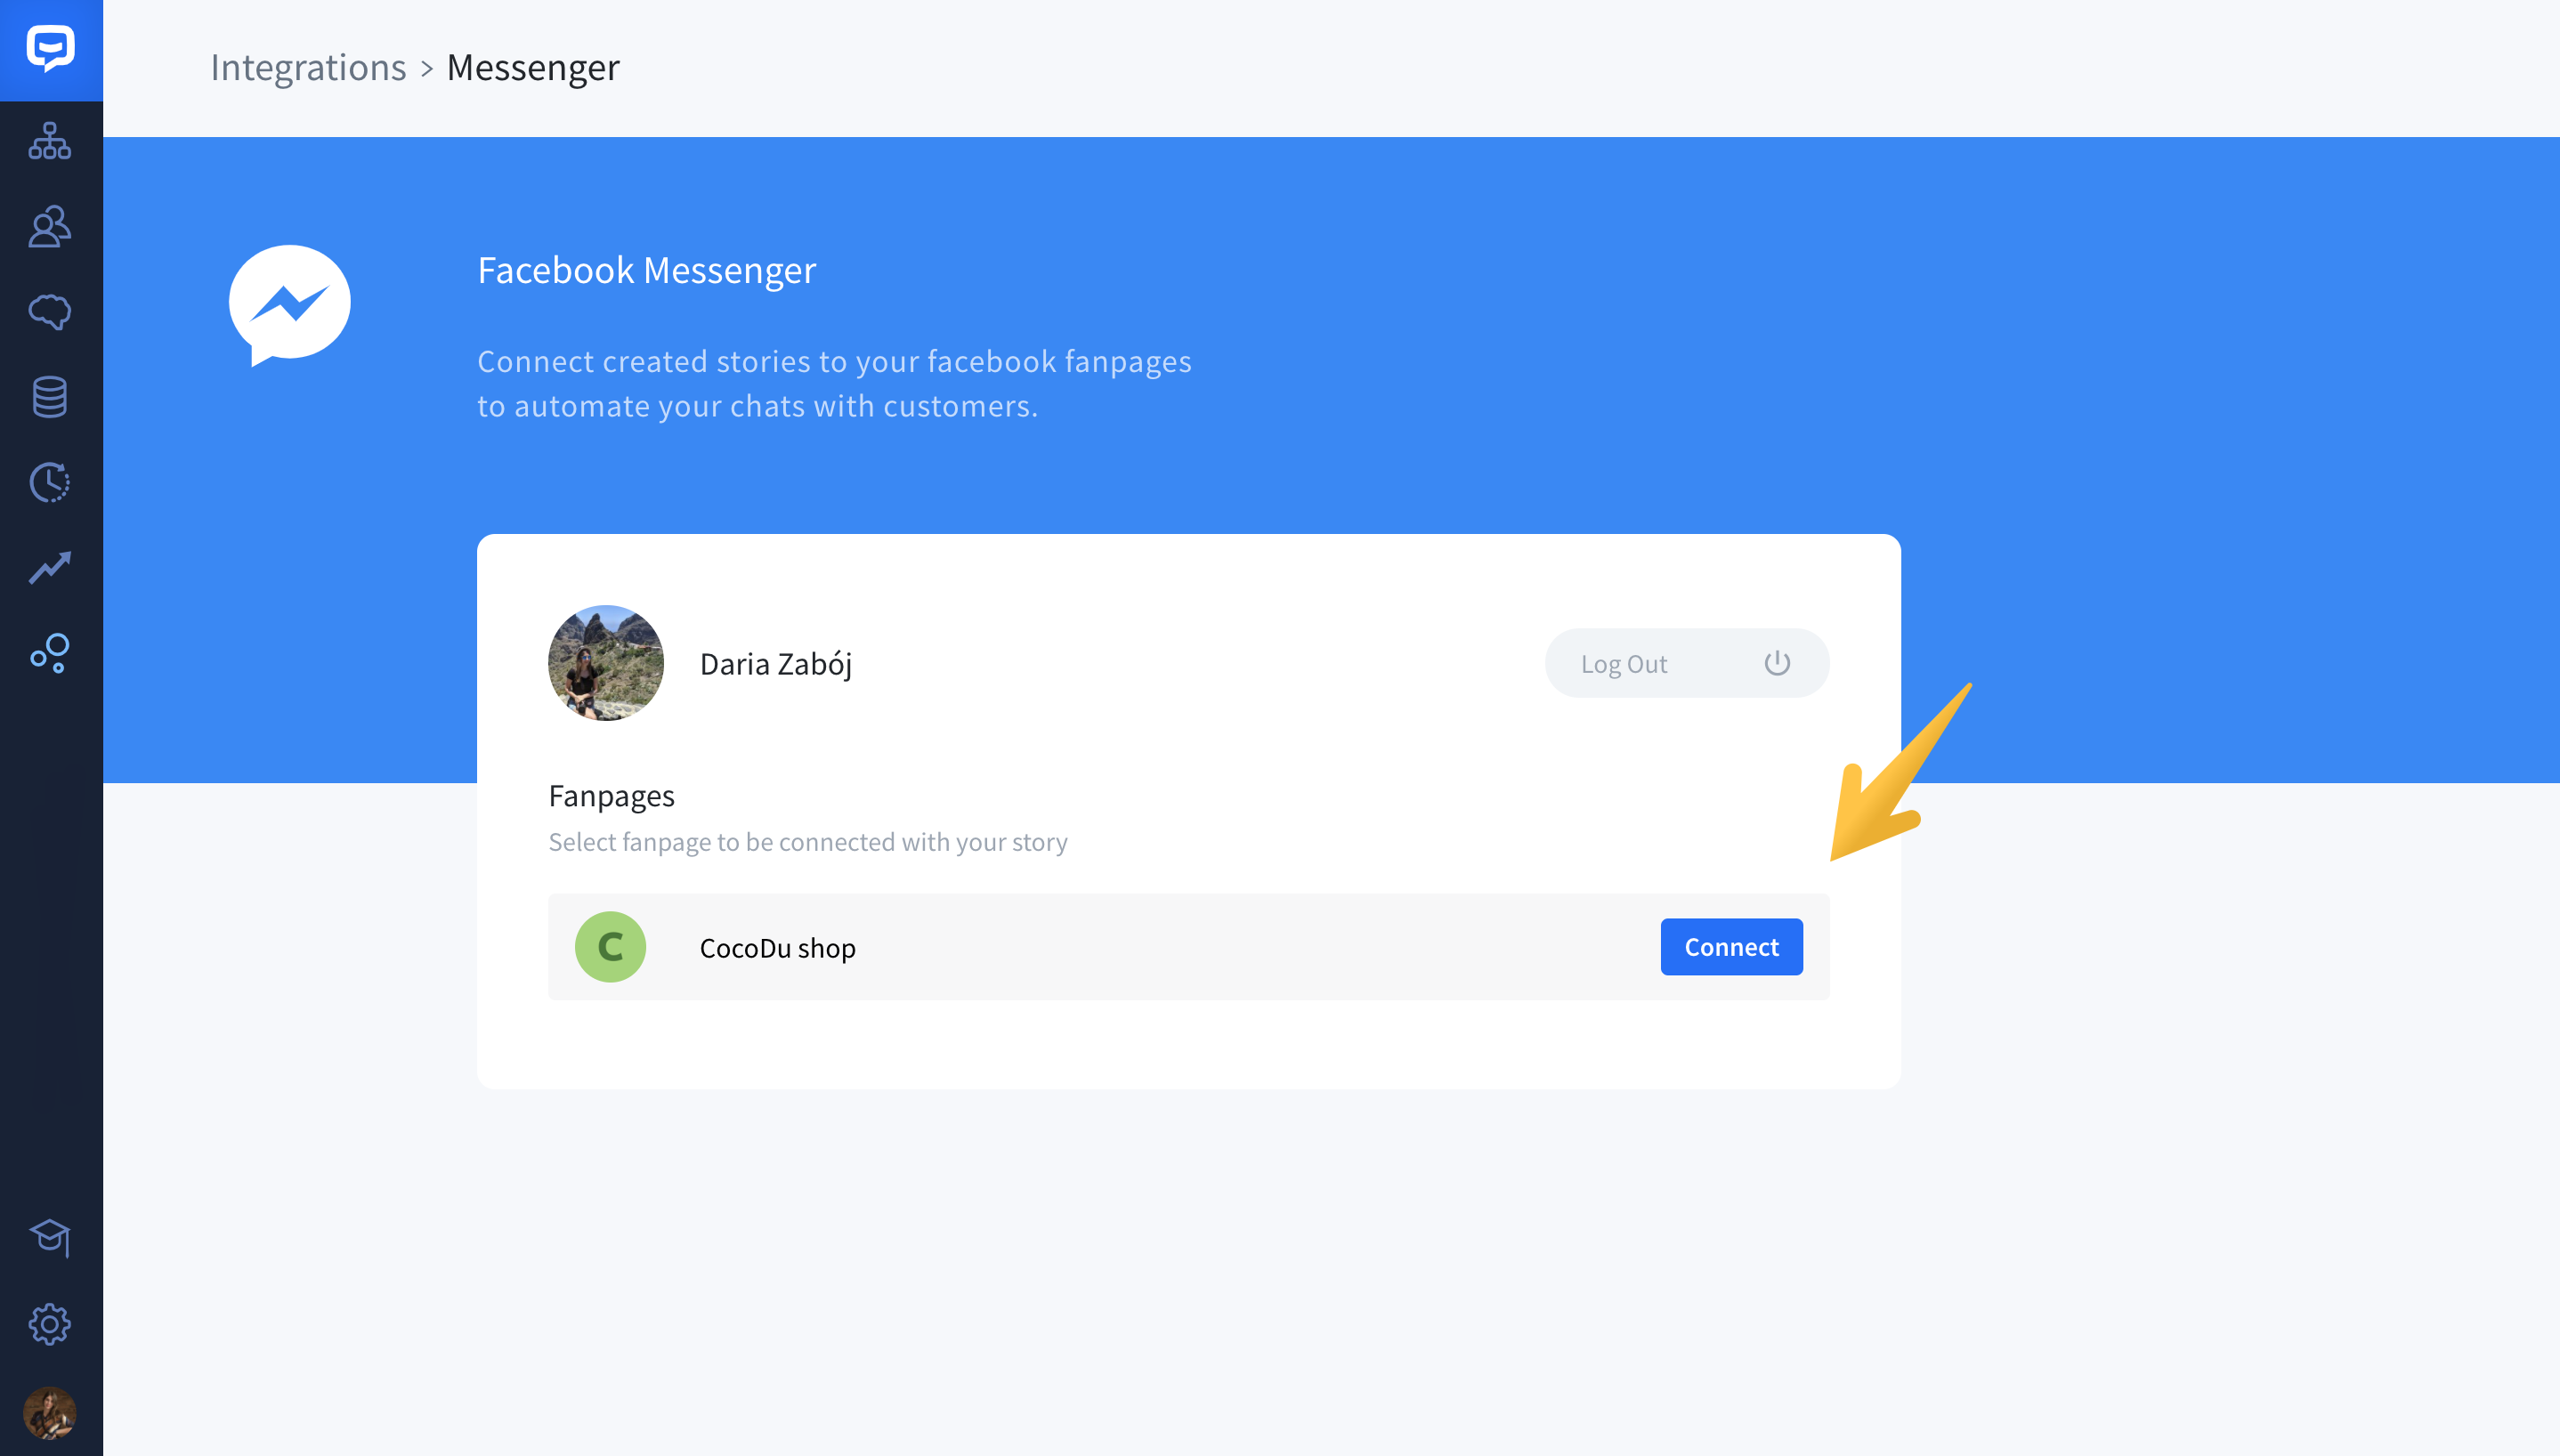Open the Stories hierarchy icon in sidebar
The width and height of the screenshot is (2560, 1456).
[50, 141]
